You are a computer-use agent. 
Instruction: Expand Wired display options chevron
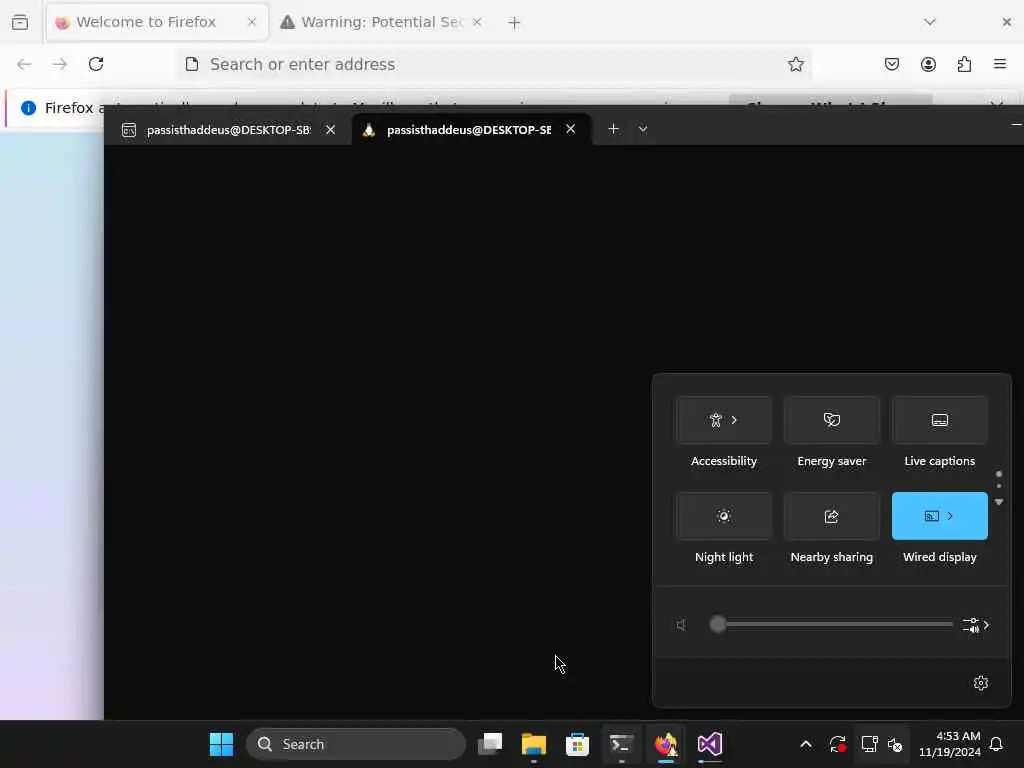pos(950,516)
